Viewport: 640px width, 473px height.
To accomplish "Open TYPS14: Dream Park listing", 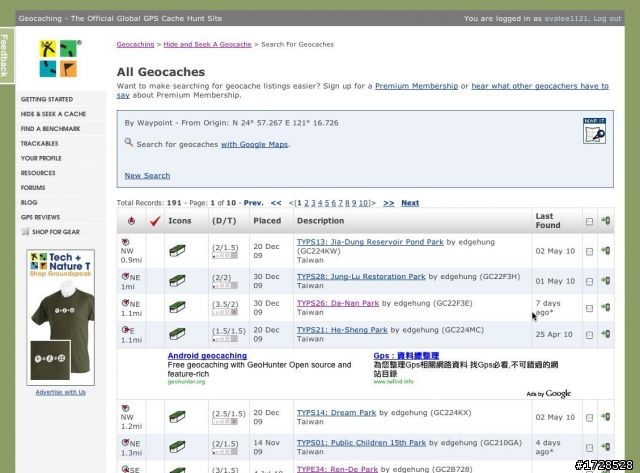I will click(x=336, y=413).
